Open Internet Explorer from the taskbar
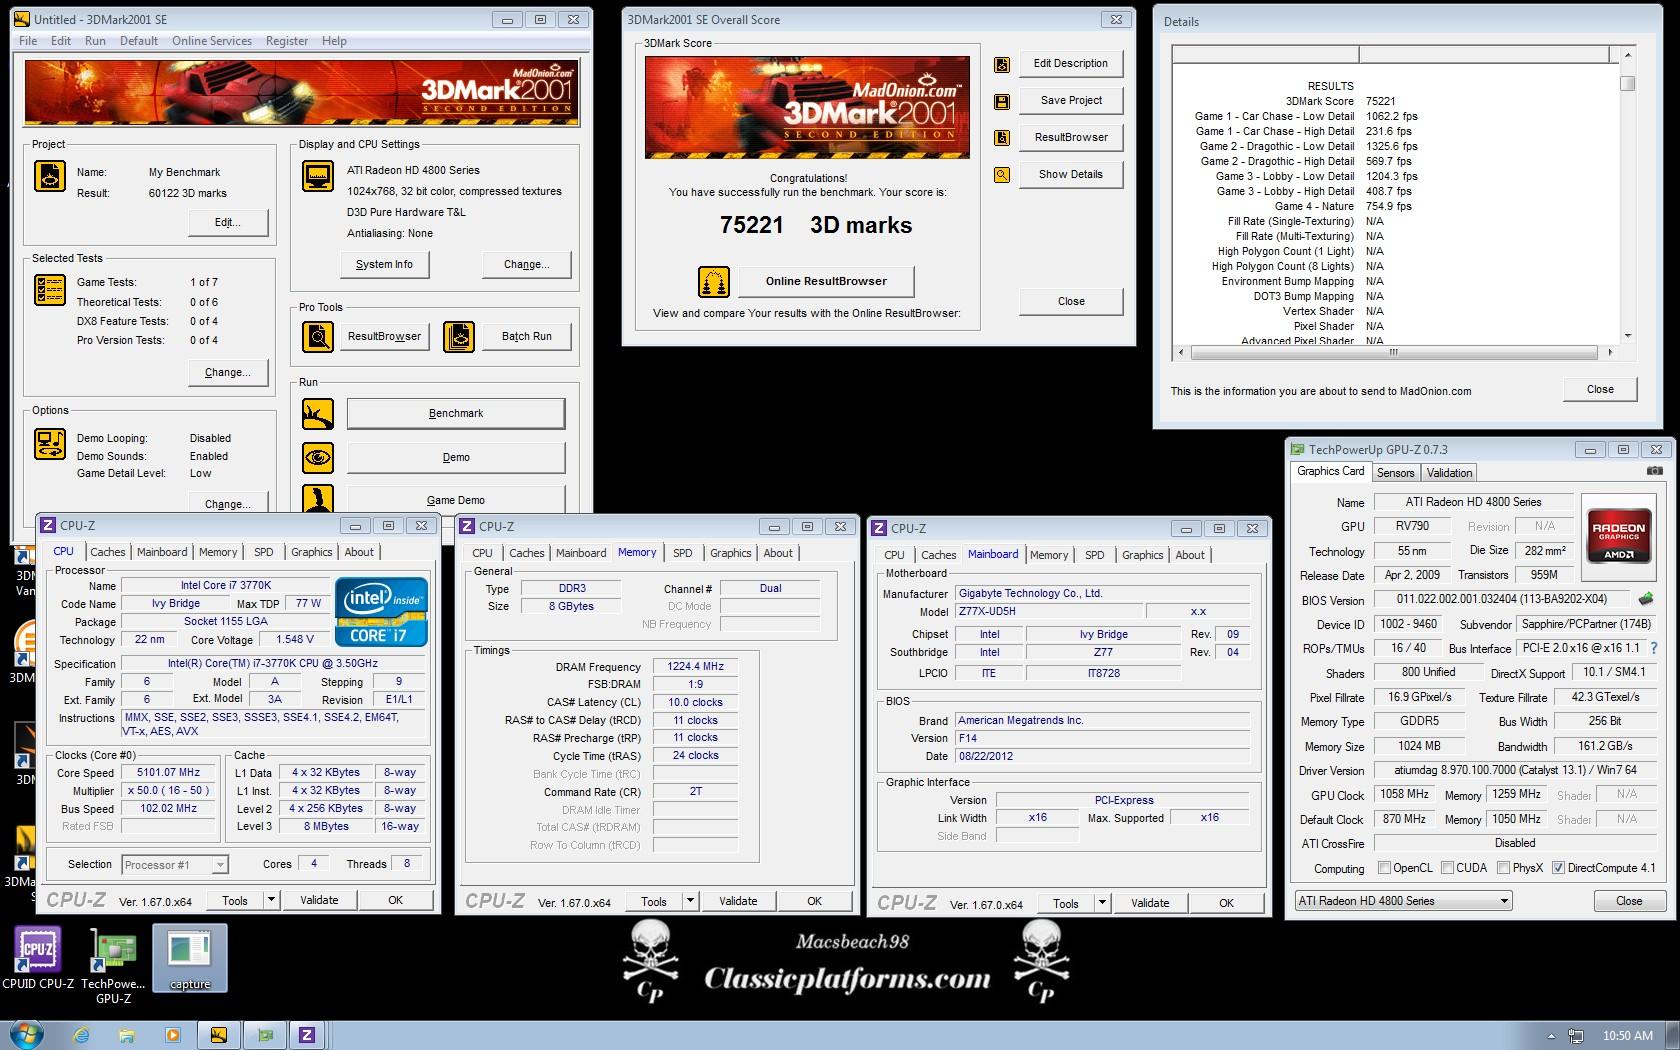The height and width of the screenshot is (1050, 1680). tap(82, 1035)
